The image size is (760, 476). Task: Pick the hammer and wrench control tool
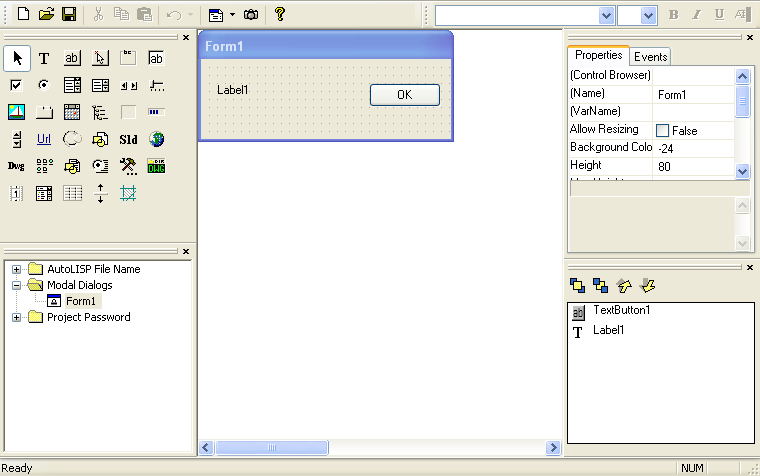pyautogui.click(x=128, y=166)
